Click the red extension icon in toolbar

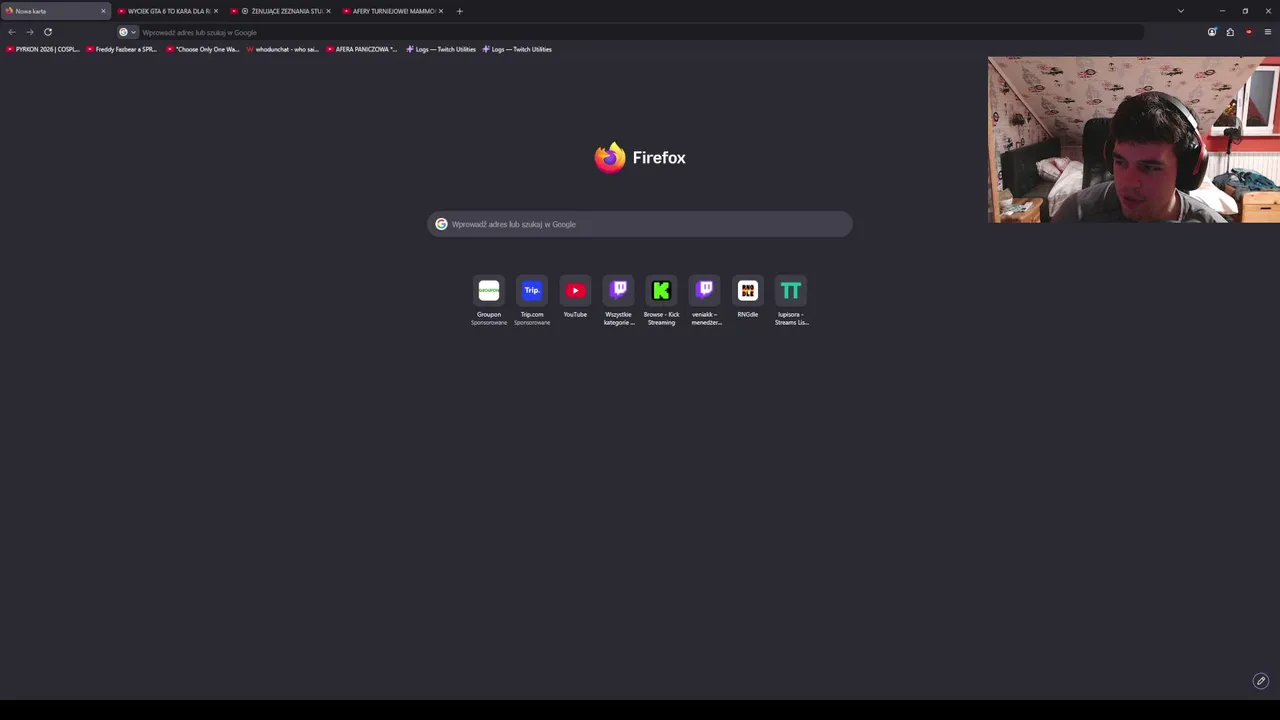pyautogui.click(x=1249, y=32)
